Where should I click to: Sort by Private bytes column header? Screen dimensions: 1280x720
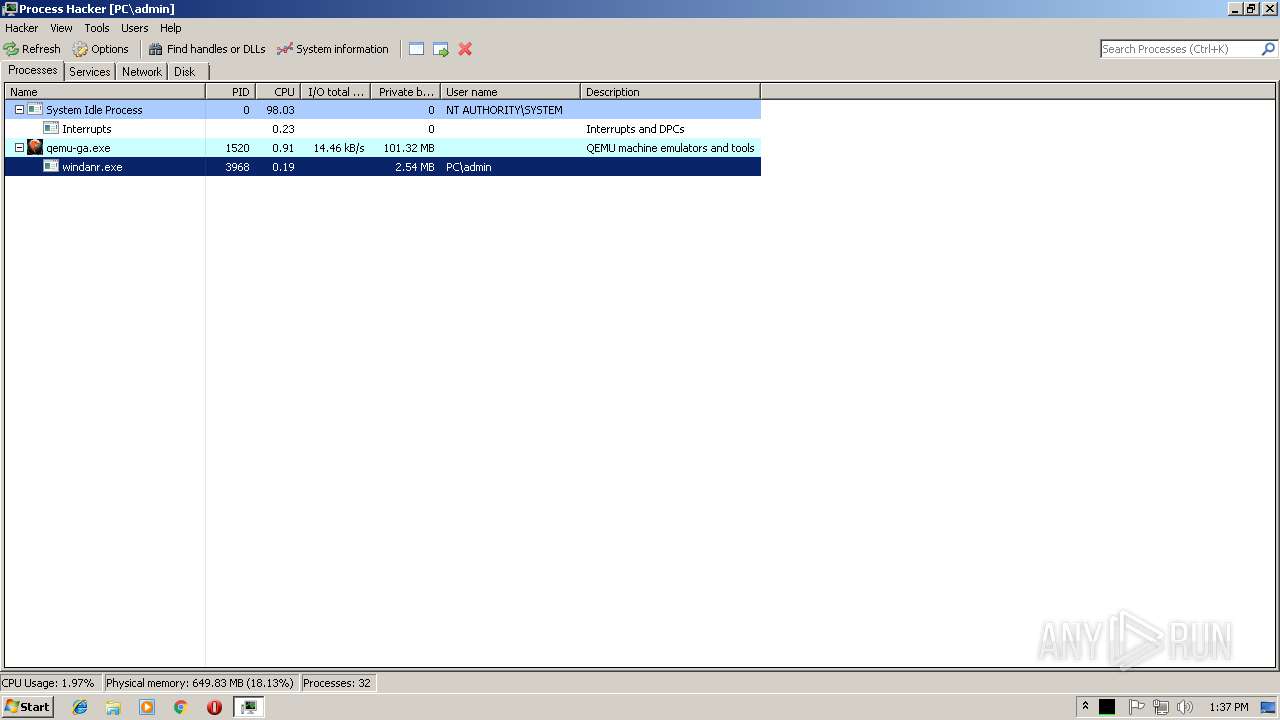pyautogui.click(x=405, y=92)
